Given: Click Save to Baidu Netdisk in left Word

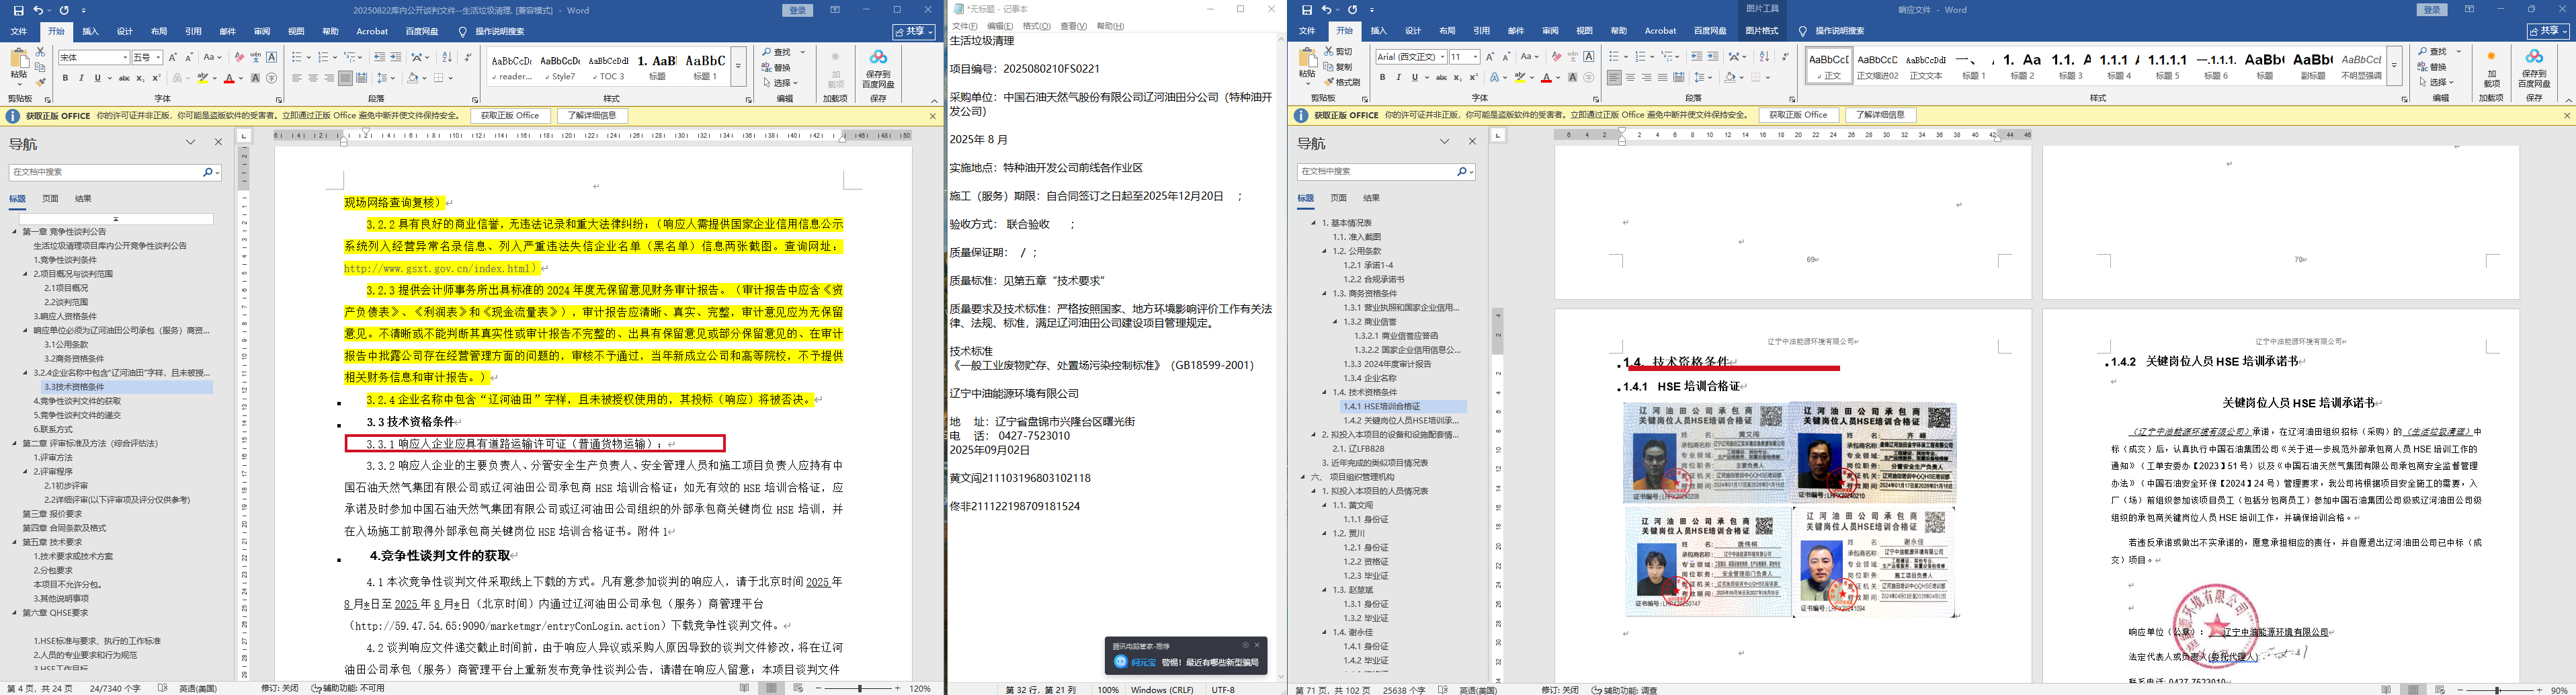Looking at the screenshot, I should [x=878, y=68].
